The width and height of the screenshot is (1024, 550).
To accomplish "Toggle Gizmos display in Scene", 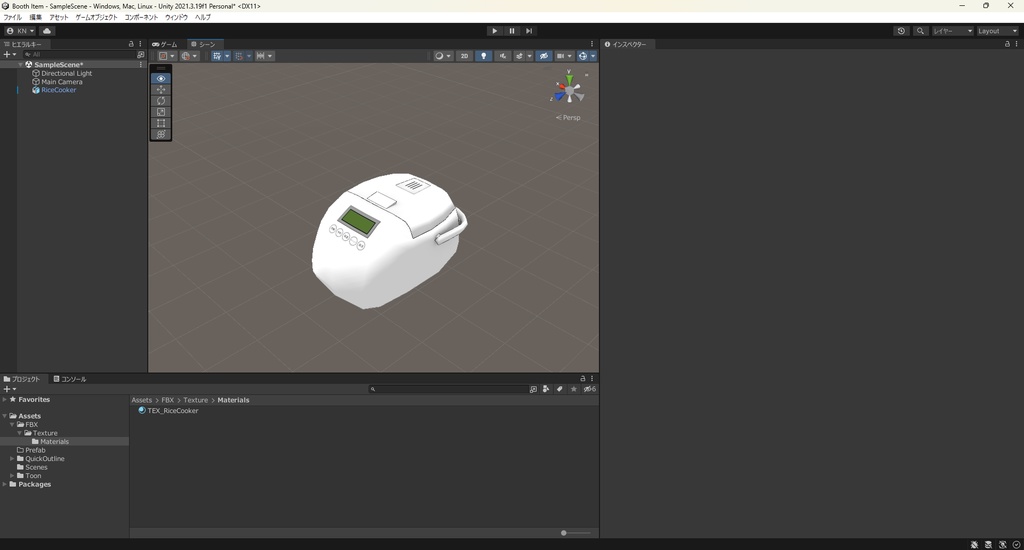I will pyautogui.click(x=583, y=56).
